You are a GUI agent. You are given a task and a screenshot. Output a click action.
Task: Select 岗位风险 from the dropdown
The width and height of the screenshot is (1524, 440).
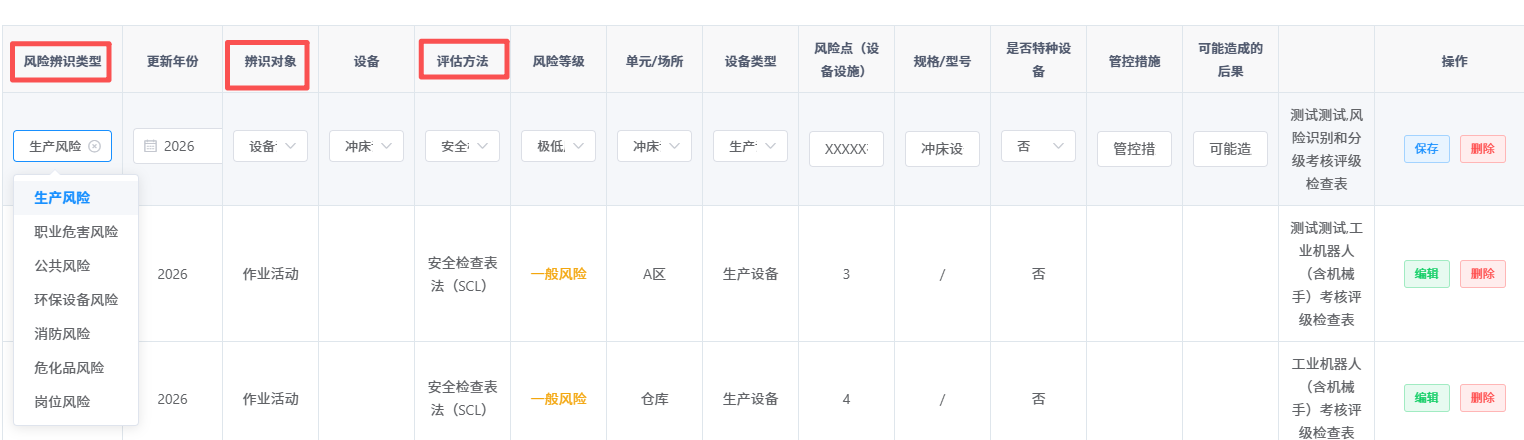coord(76,402)
